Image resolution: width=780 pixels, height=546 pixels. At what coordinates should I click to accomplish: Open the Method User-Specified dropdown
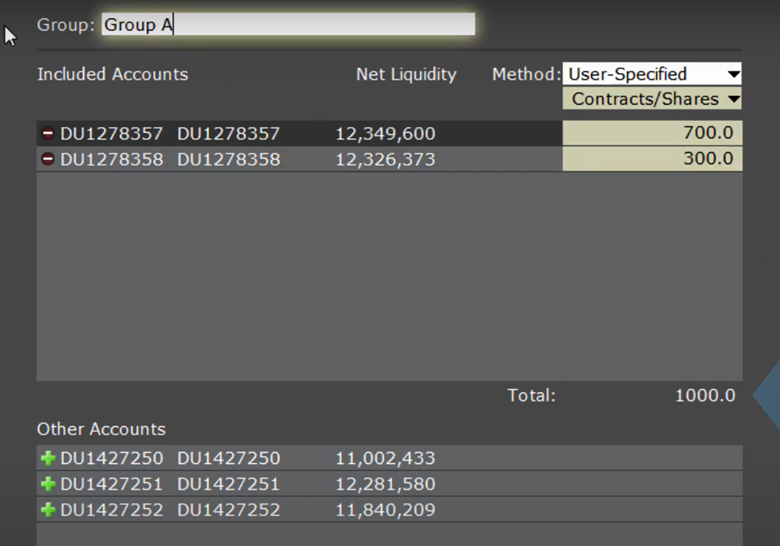[652, 74]
